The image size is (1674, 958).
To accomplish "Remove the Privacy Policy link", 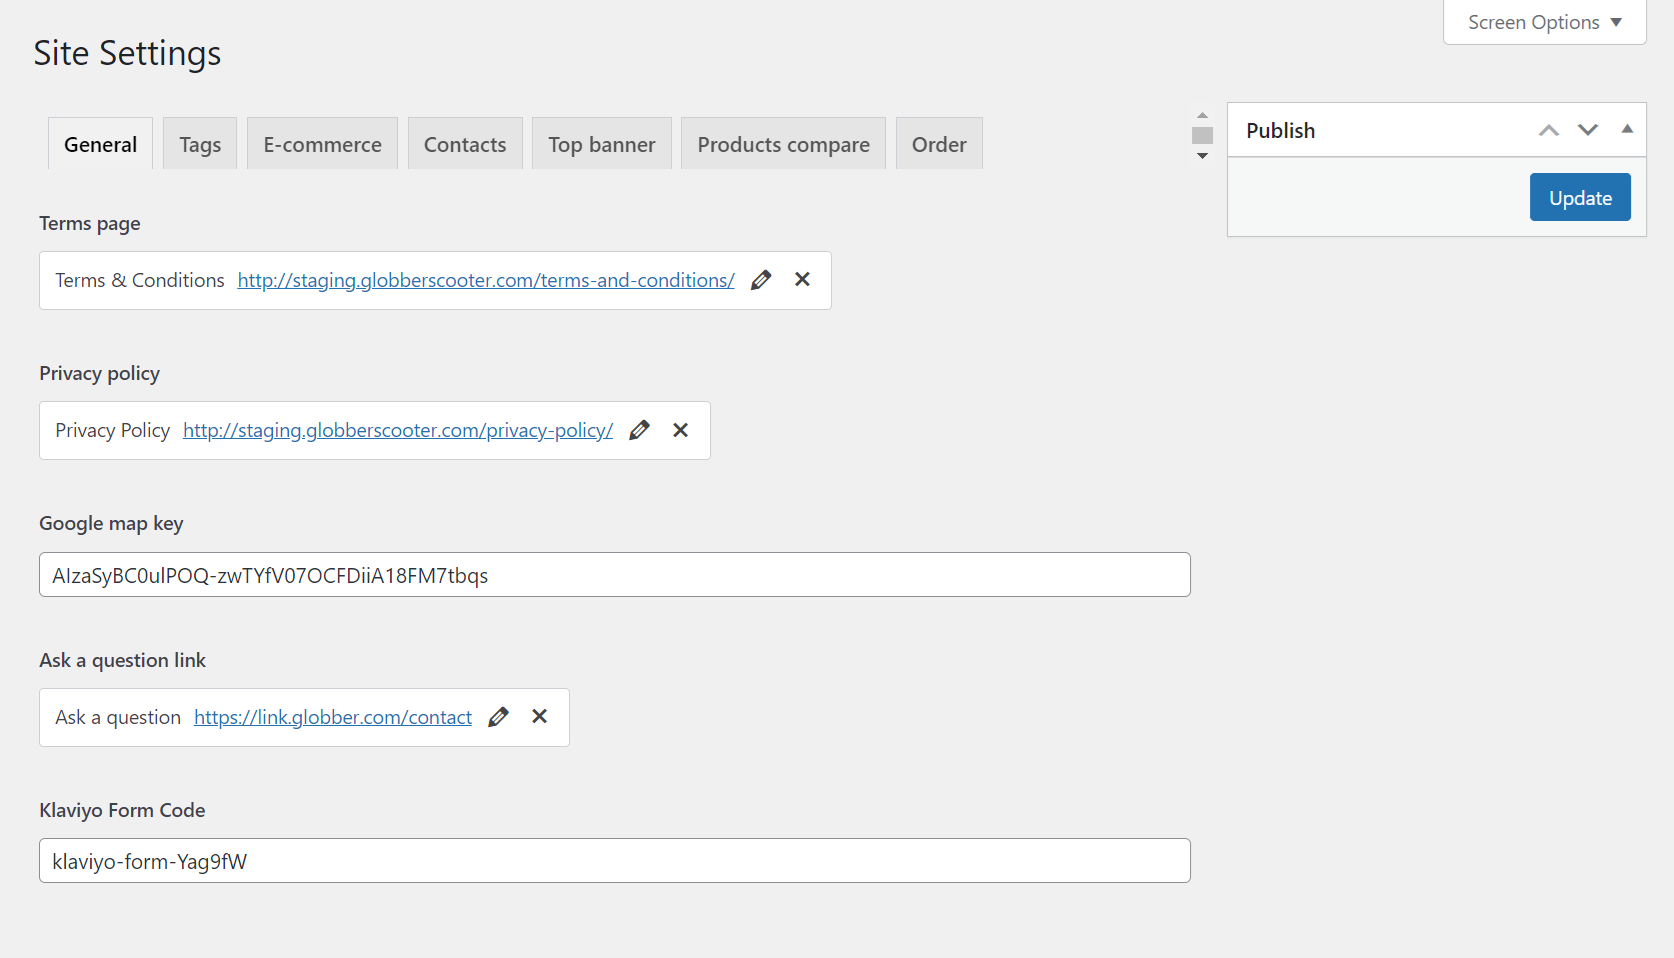I will click(x=680, y=430).
